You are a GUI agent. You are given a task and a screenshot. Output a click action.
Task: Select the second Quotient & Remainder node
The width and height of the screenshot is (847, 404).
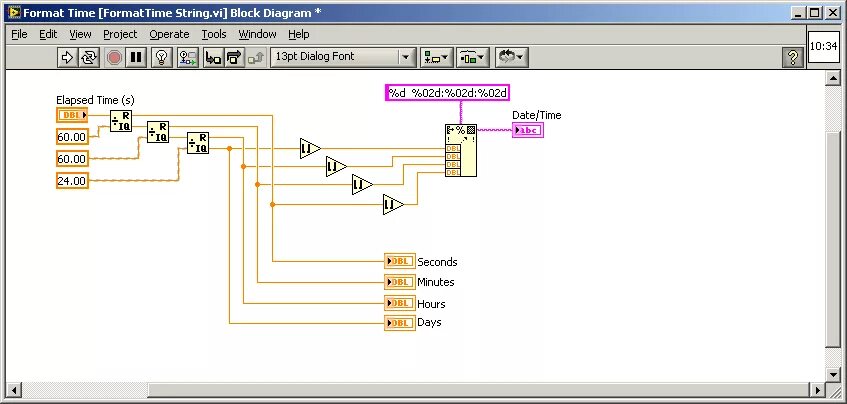pyautogui.click(x=158, y=132)
